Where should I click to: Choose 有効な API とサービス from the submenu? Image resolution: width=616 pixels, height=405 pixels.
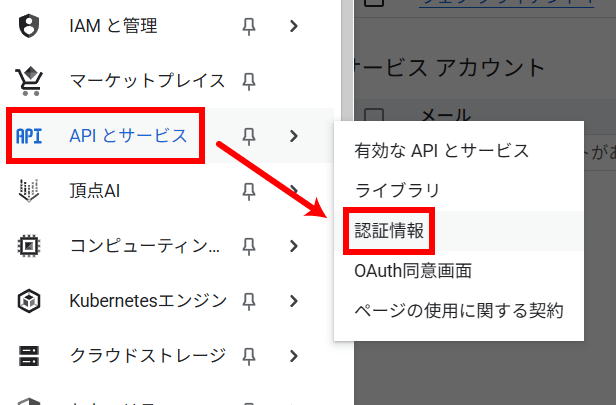pyautogui.click(x=459, y=151)
